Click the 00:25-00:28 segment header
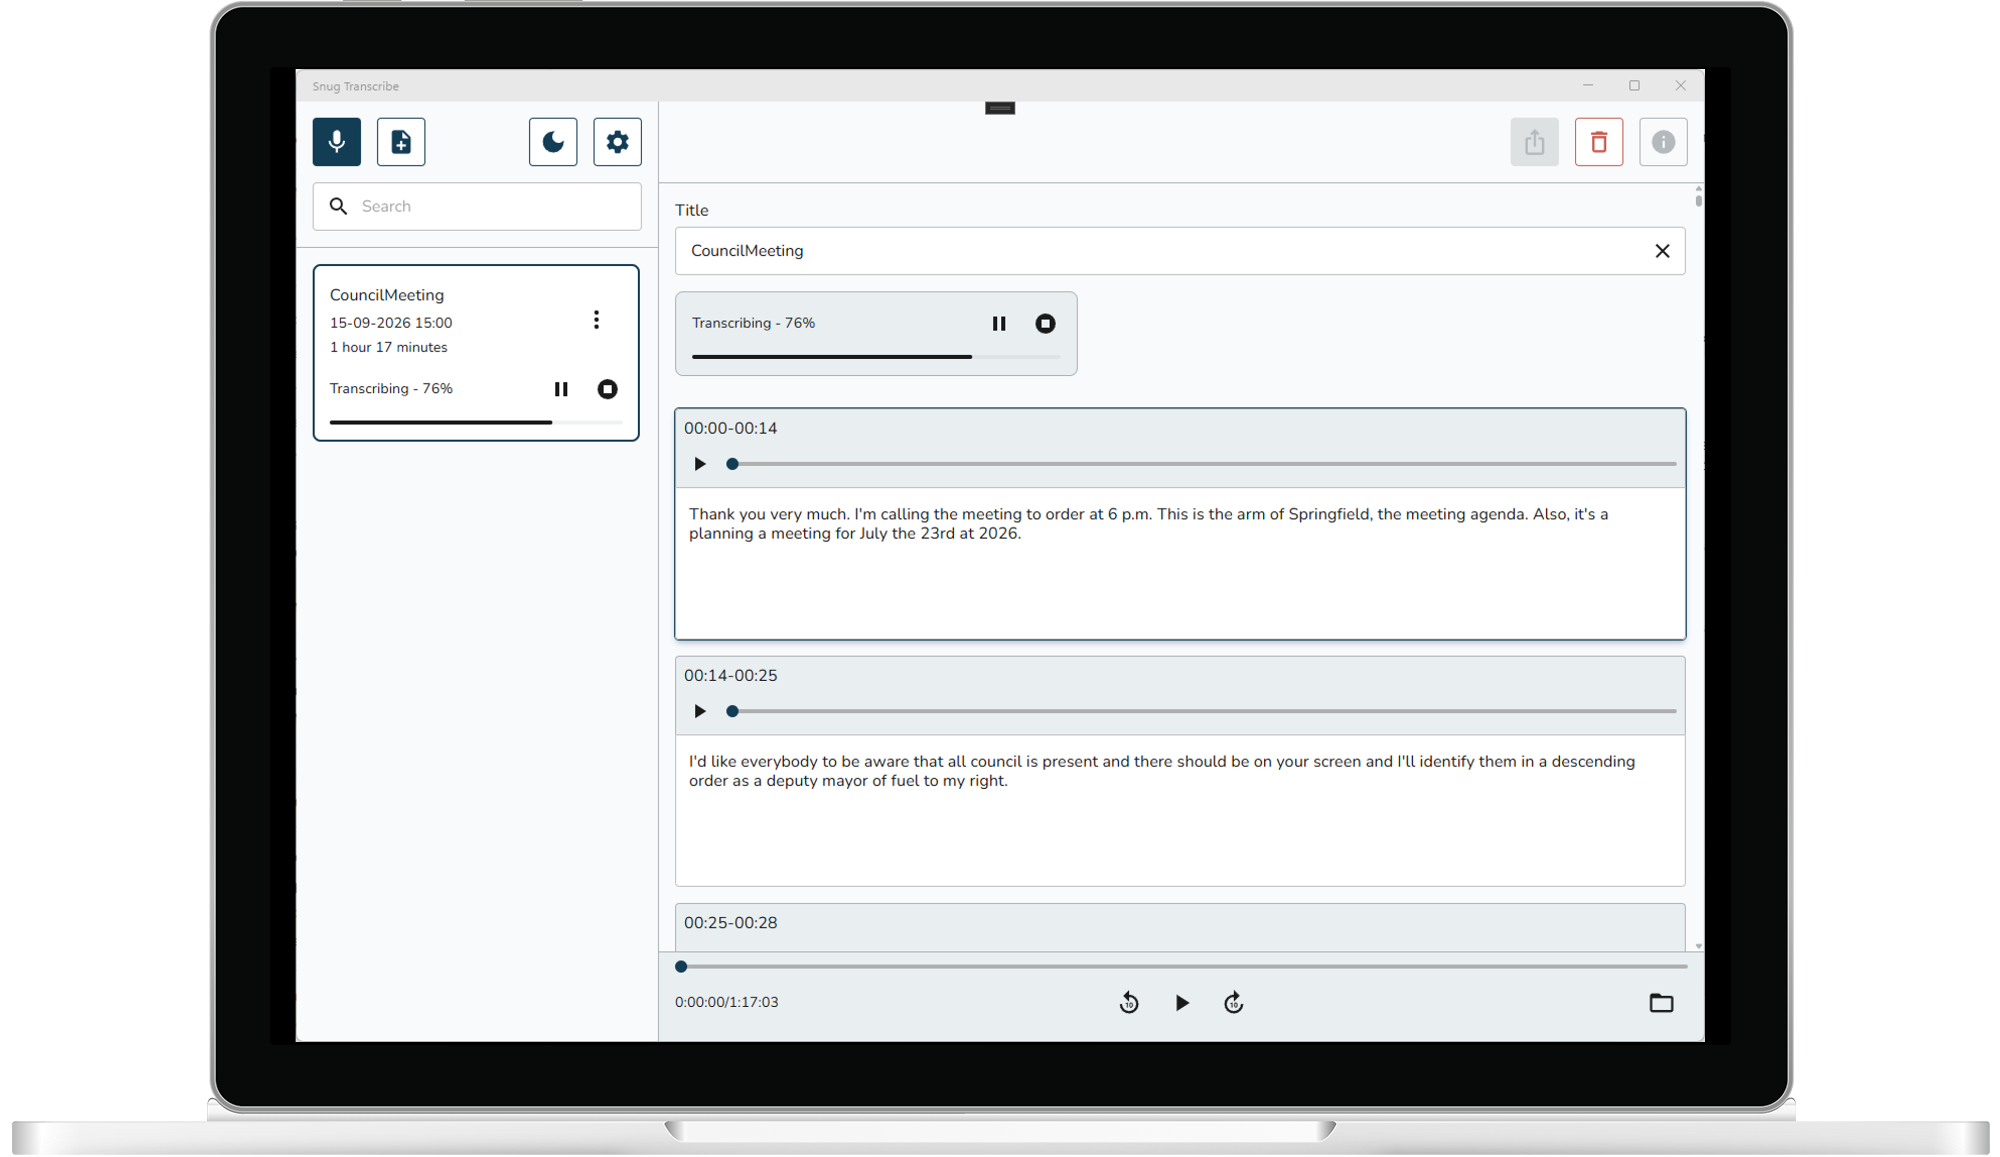 [1180, 925]
